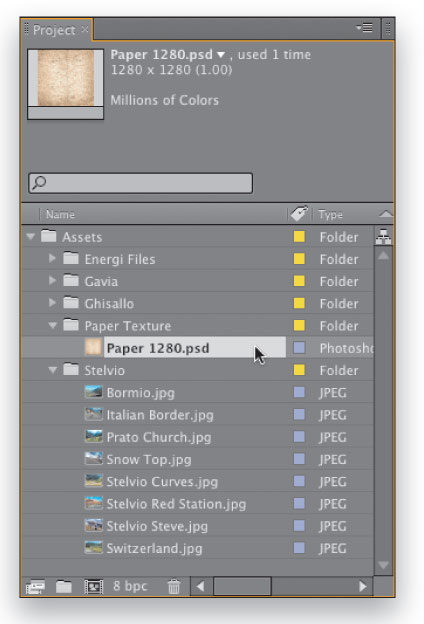Open the Paper 1280.psd usage dropdown

(221, 55)
